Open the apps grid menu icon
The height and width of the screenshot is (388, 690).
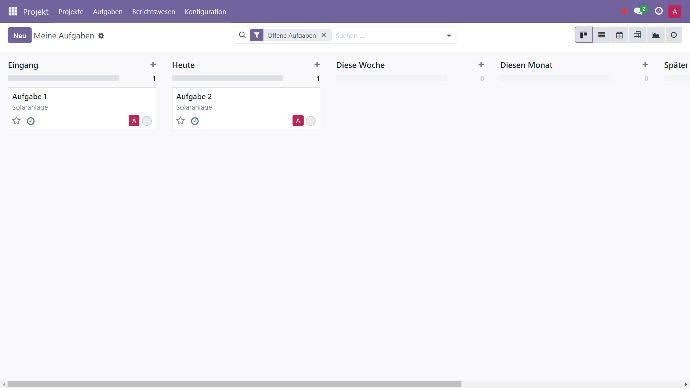(13, 11)
